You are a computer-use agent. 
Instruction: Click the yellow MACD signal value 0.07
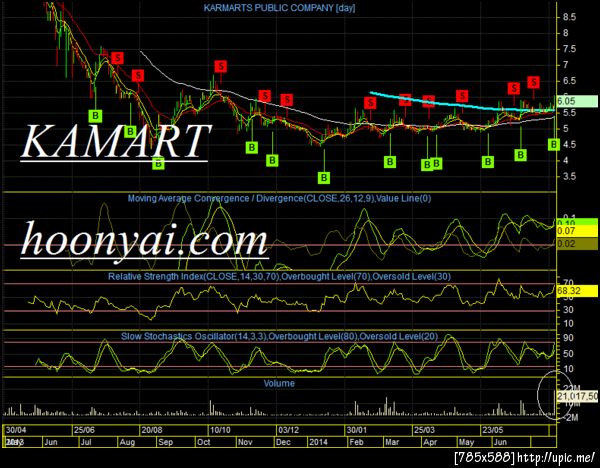pos(577,231)
